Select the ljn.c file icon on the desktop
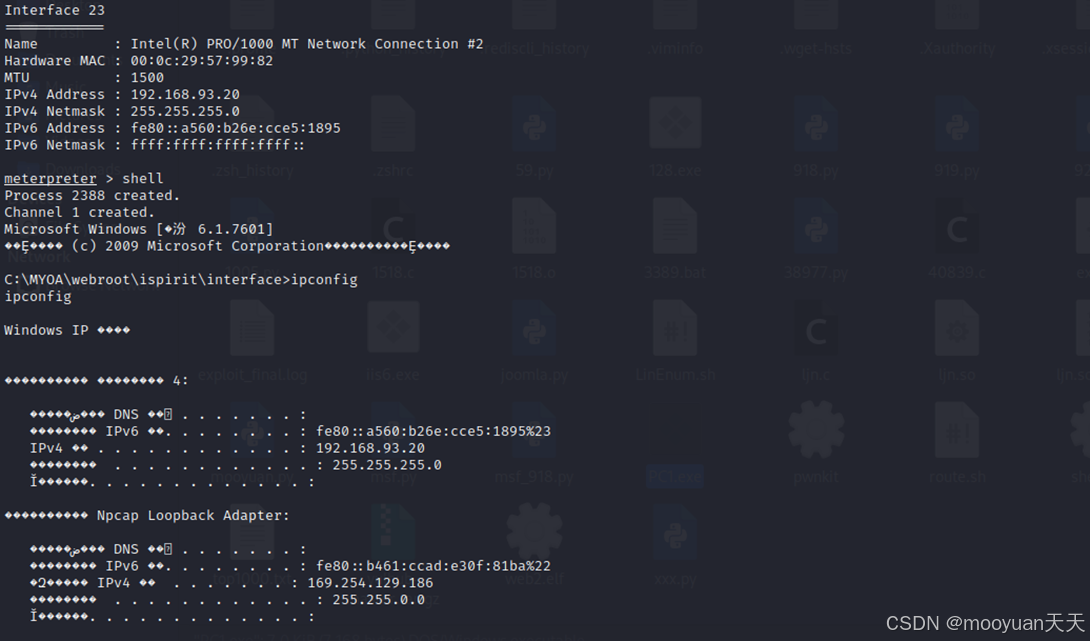This screenshot has height=641, width=1090. click(815, 330)
